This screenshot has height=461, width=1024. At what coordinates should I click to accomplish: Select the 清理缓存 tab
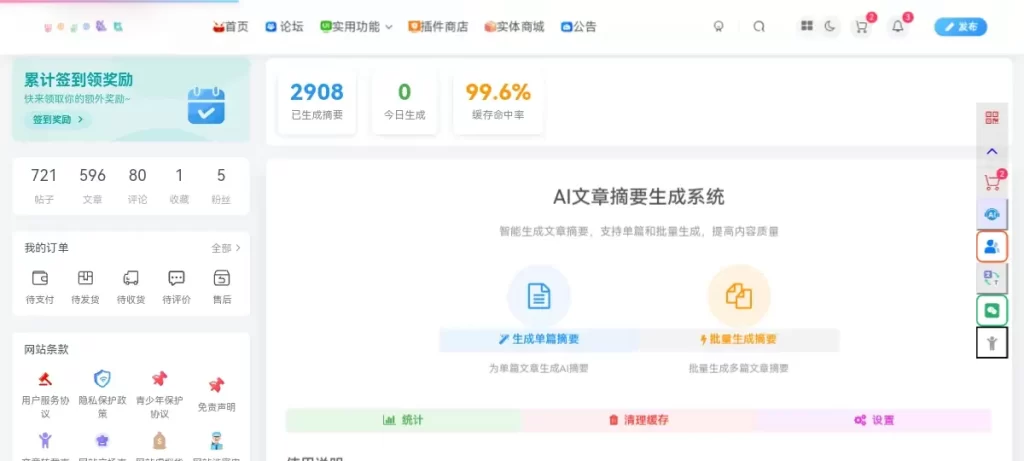(x=638, y=420)
